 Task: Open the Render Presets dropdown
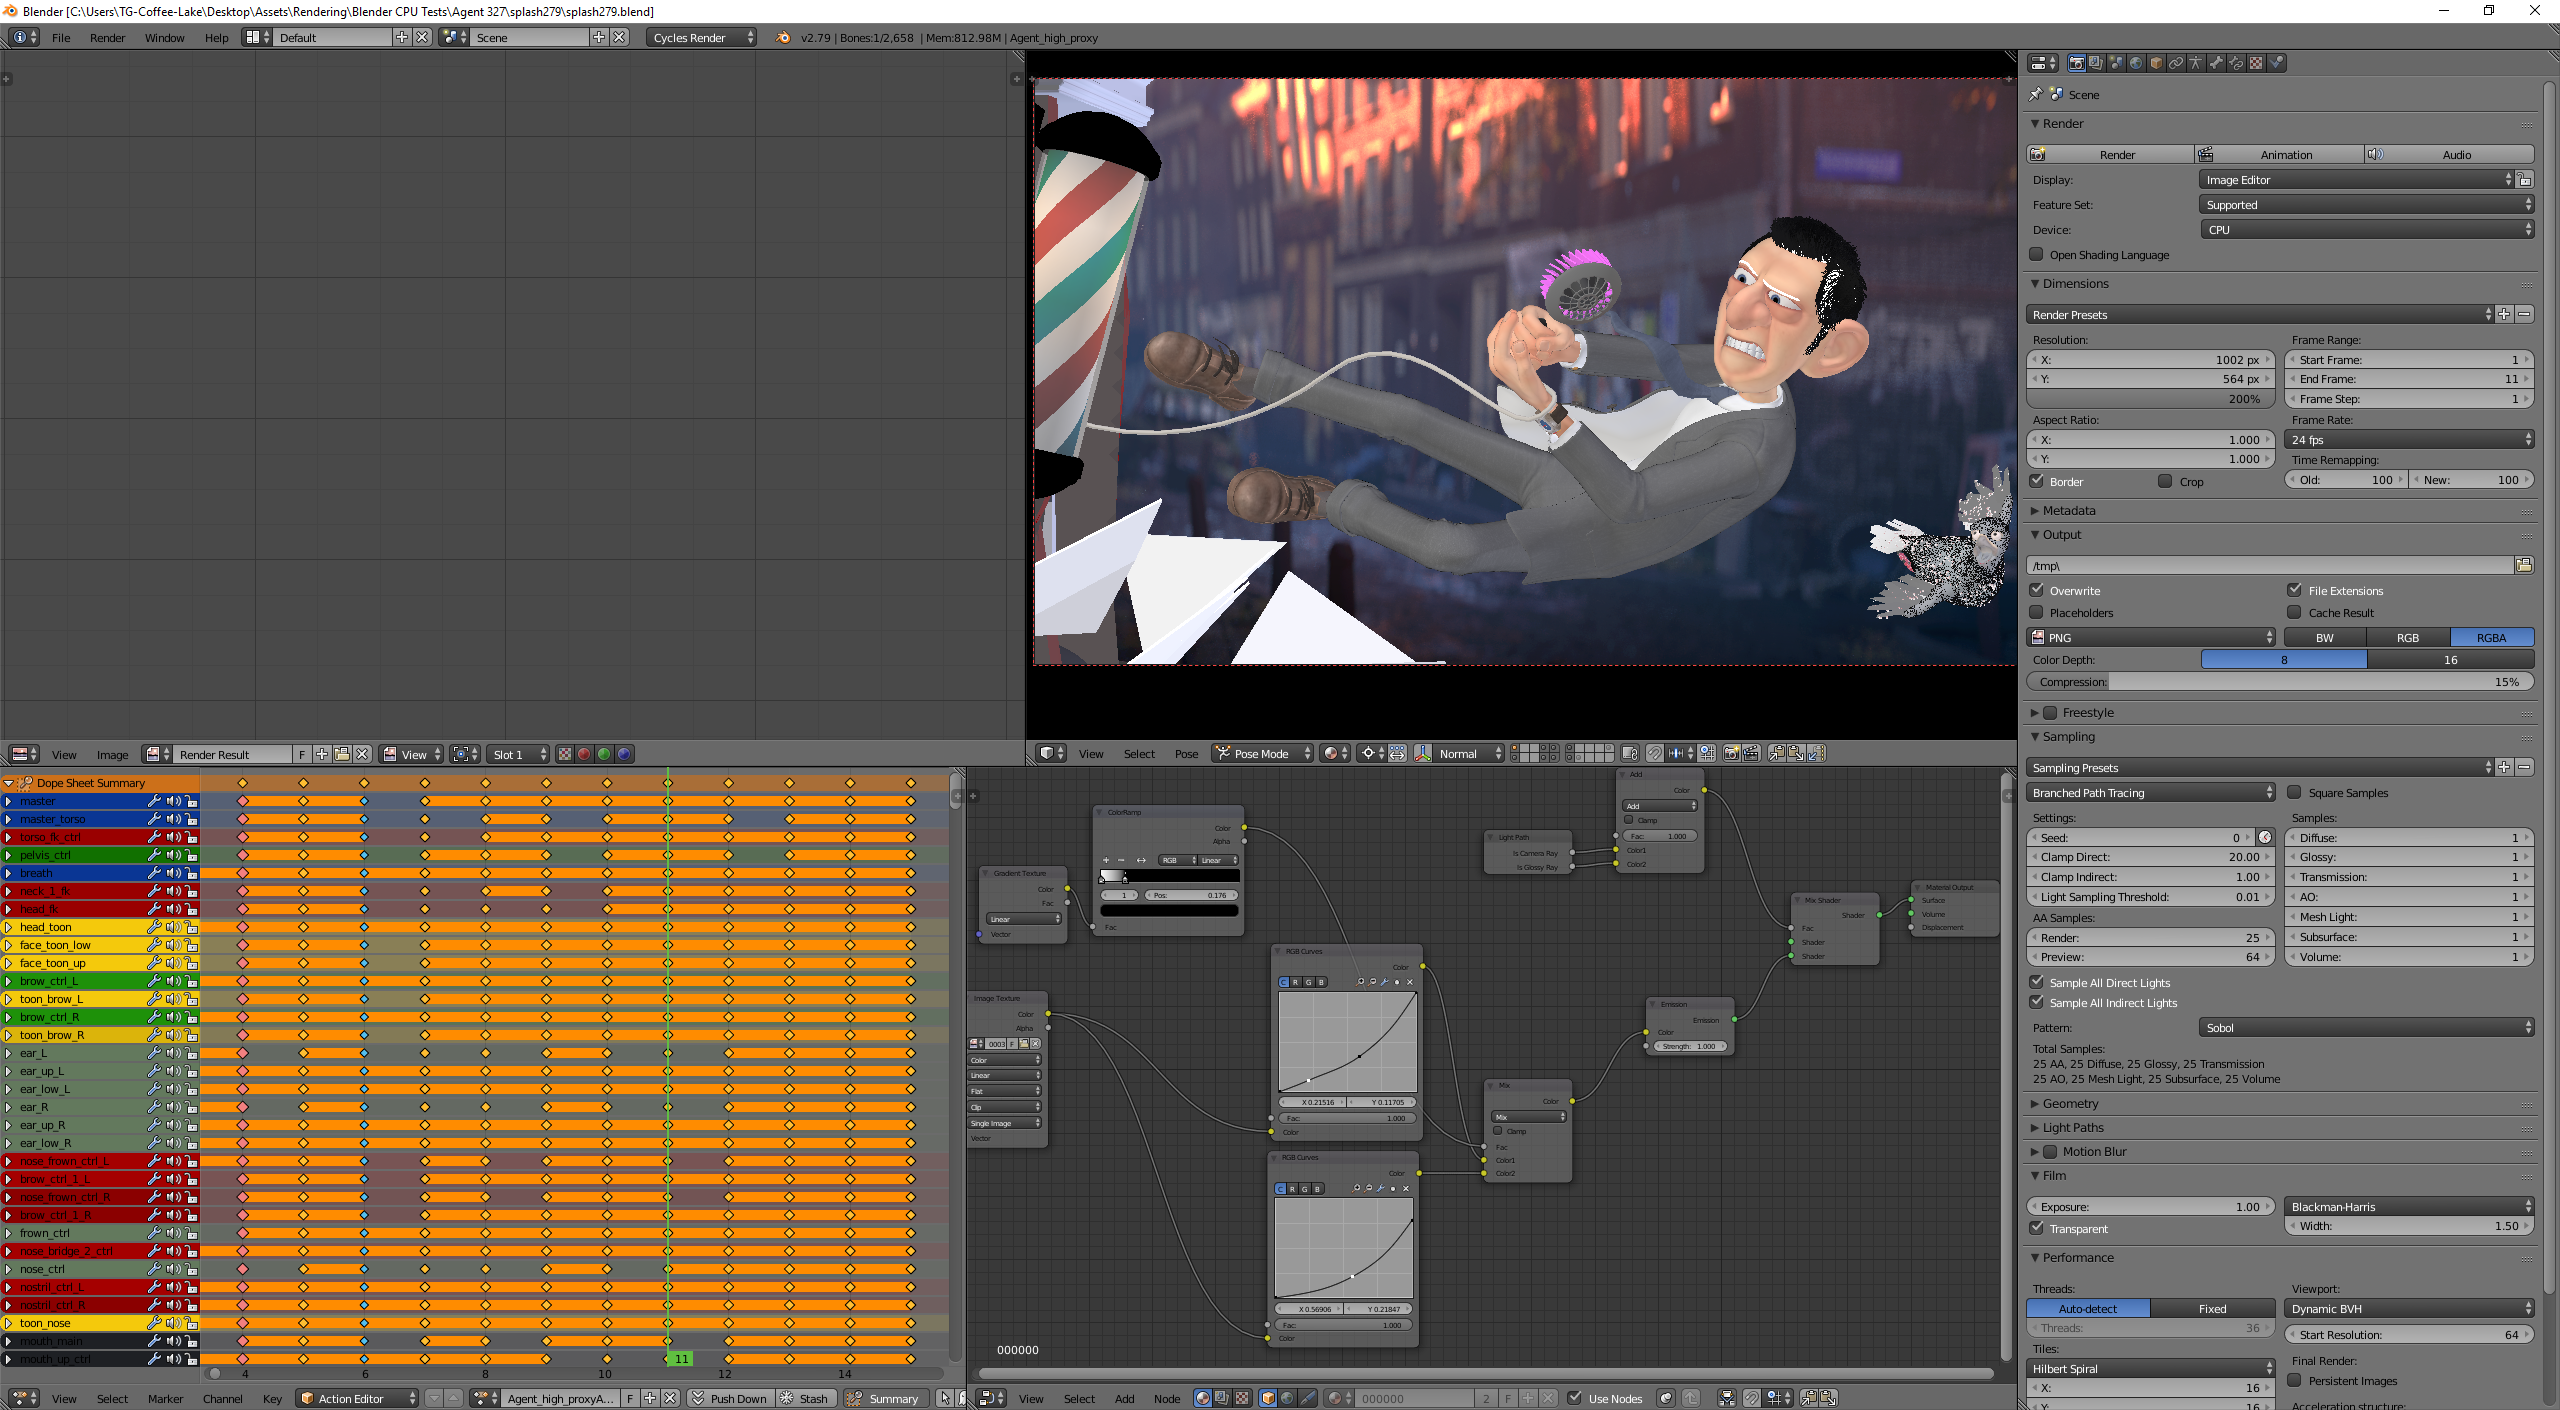[2261, 314]
